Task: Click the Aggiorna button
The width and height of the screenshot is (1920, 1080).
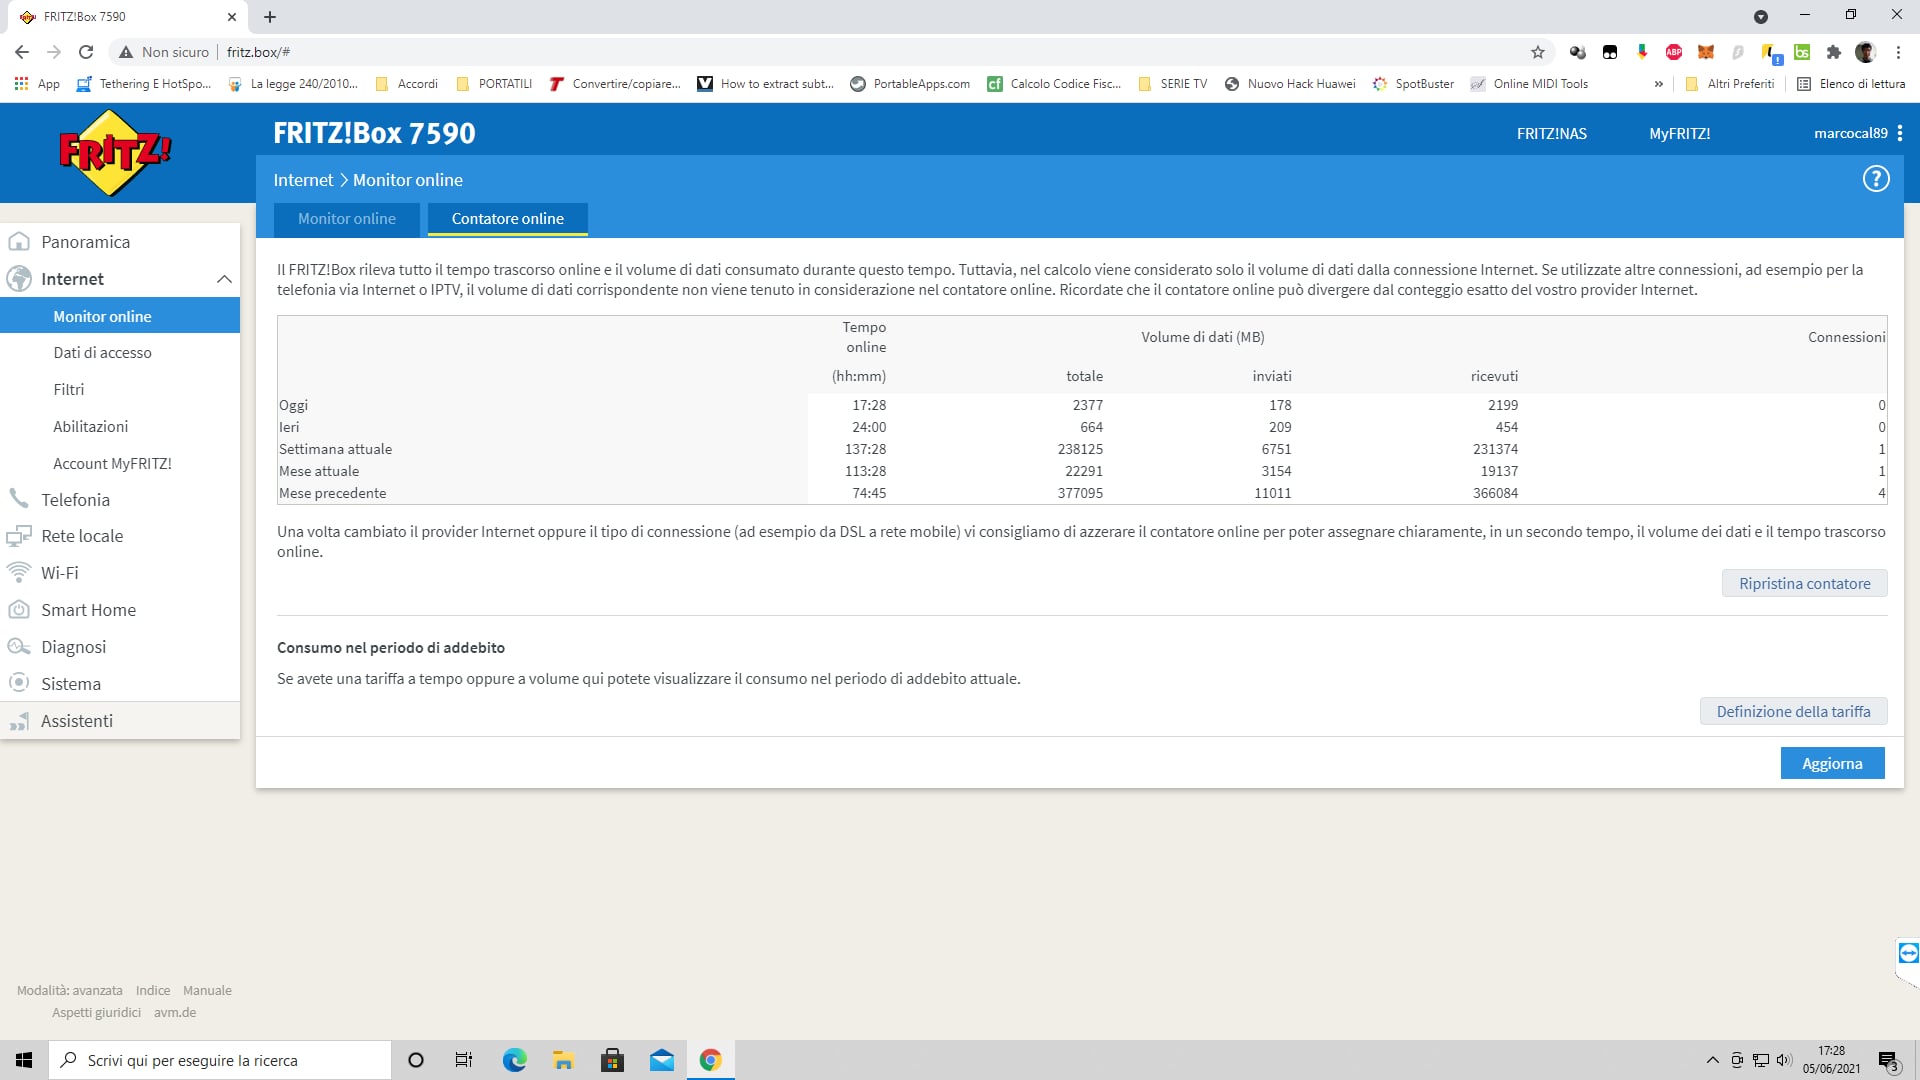Action: [x=1832, y=763]
